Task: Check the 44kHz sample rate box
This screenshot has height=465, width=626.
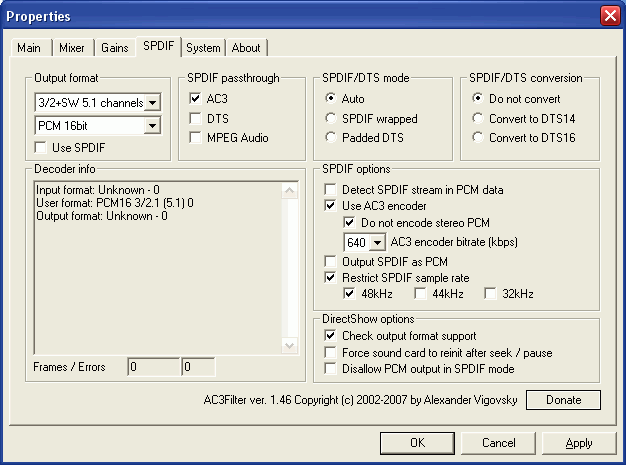Action: (421, 294)
